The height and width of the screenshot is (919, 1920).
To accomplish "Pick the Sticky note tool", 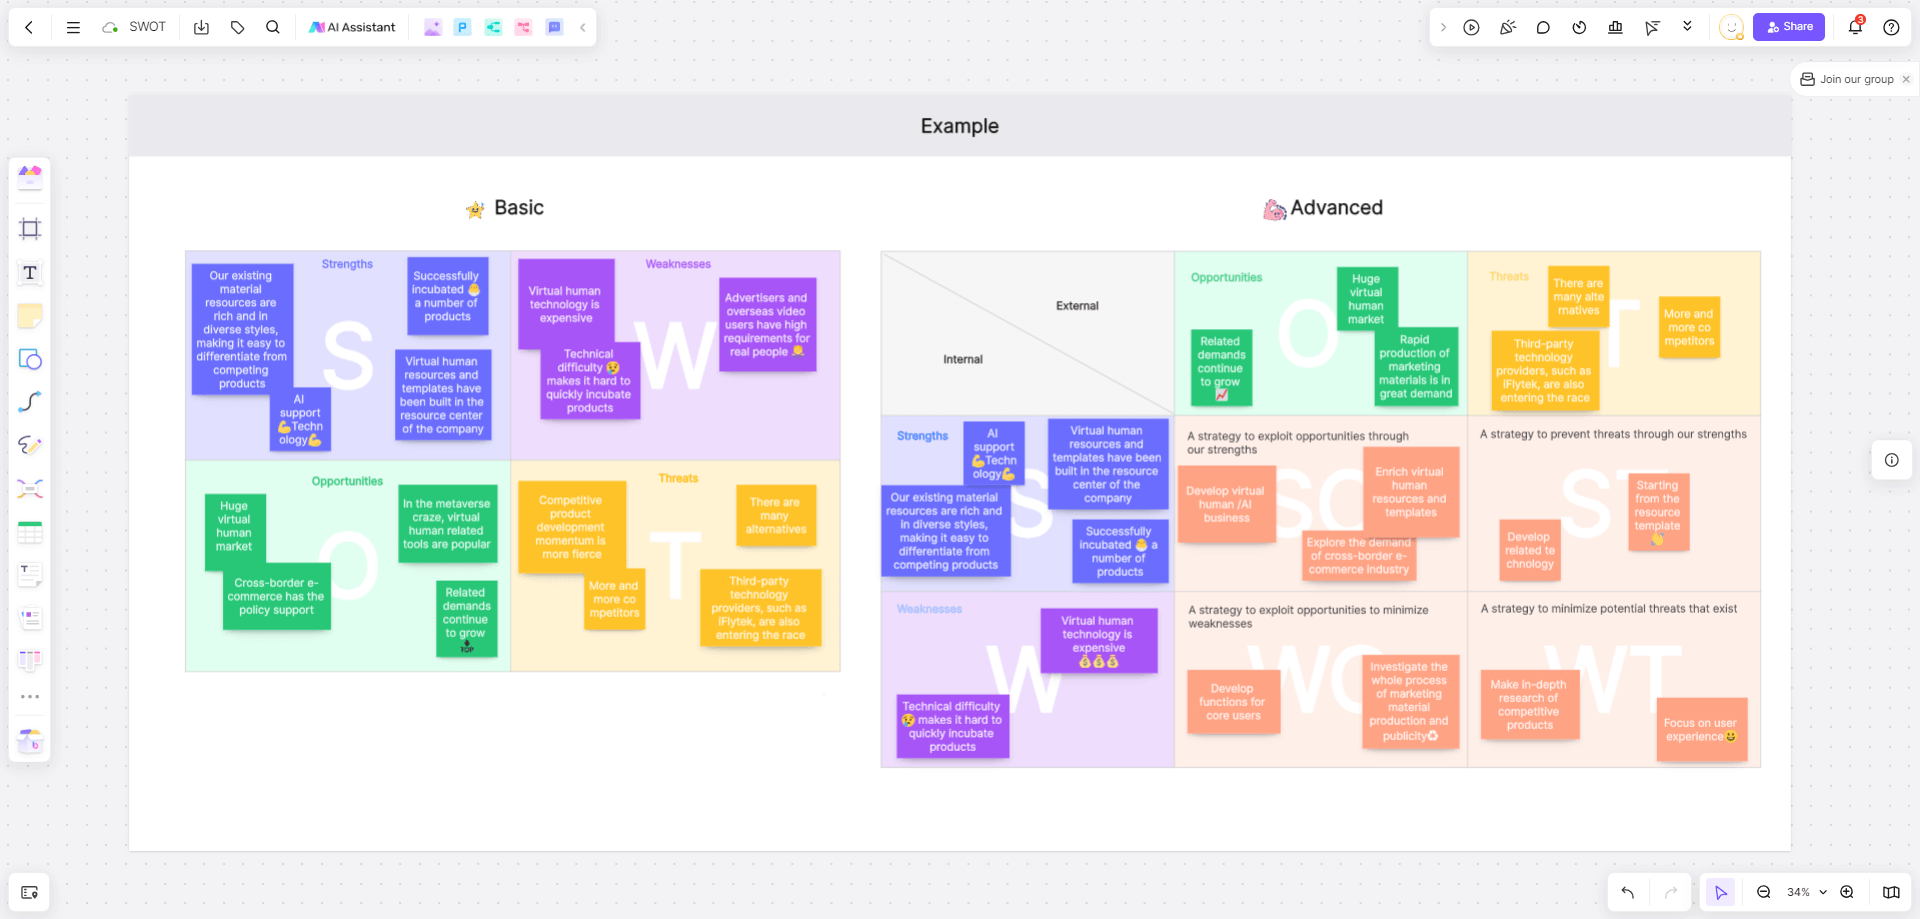I will coord(30,316).
